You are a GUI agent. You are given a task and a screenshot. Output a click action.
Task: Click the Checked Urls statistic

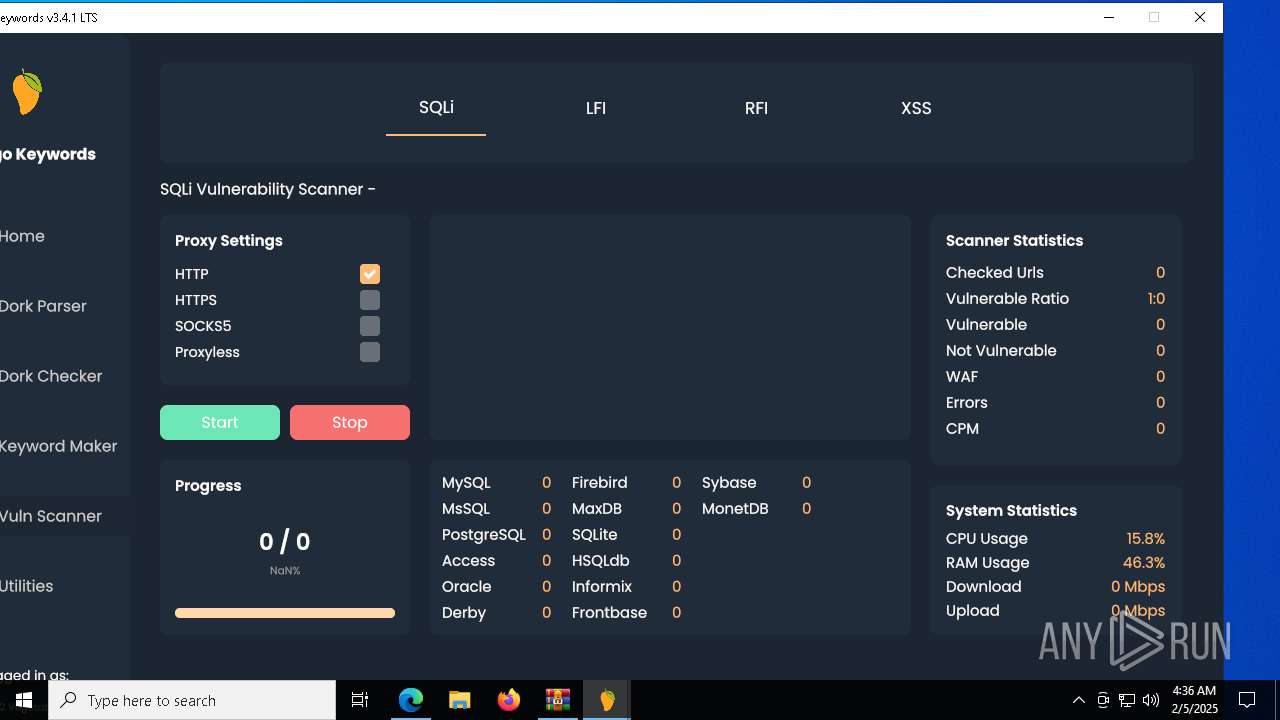pyautogui.click(x=1055, y=273)
